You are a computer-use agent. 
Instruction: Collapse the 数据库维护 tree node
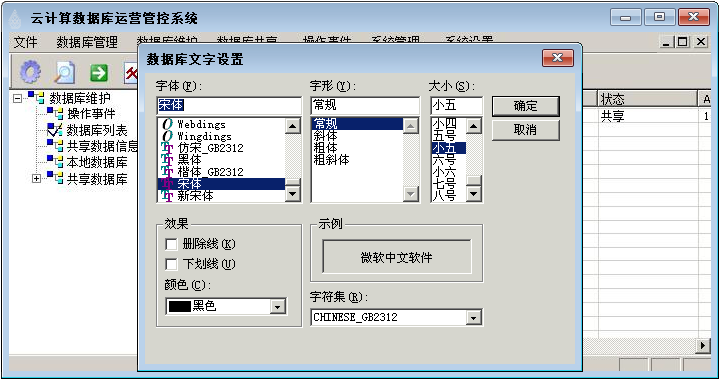[x=17, y=98]
